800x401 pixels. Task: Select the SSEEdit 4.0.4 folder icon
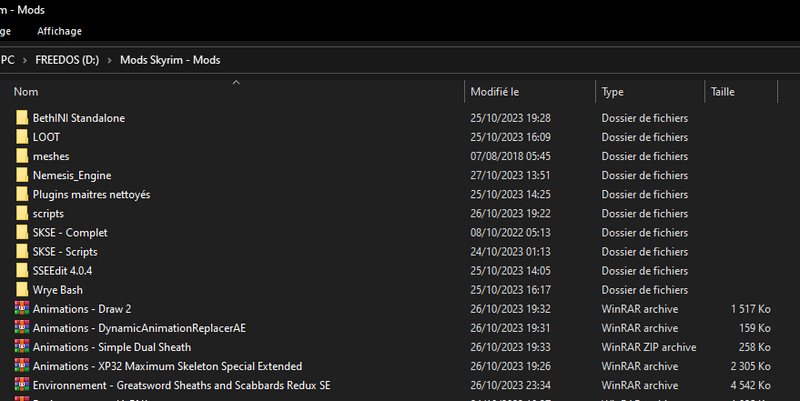pyautogui.click(x=23, y=271)
